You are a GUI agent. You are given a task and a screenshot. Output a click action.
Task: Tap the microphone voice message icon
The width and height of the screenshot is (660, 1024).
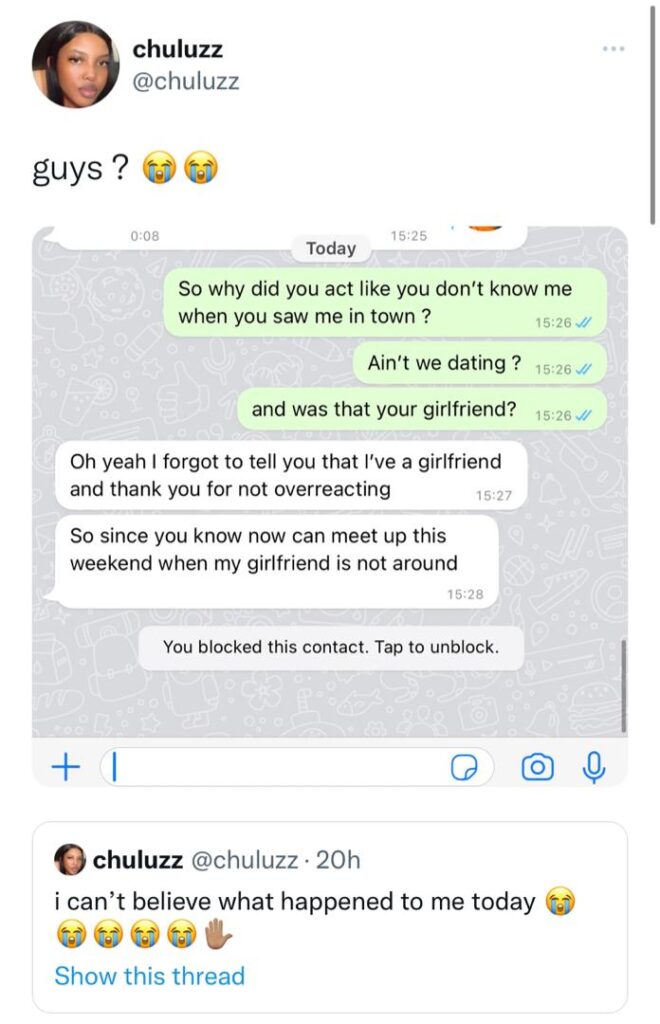(593, 767)
